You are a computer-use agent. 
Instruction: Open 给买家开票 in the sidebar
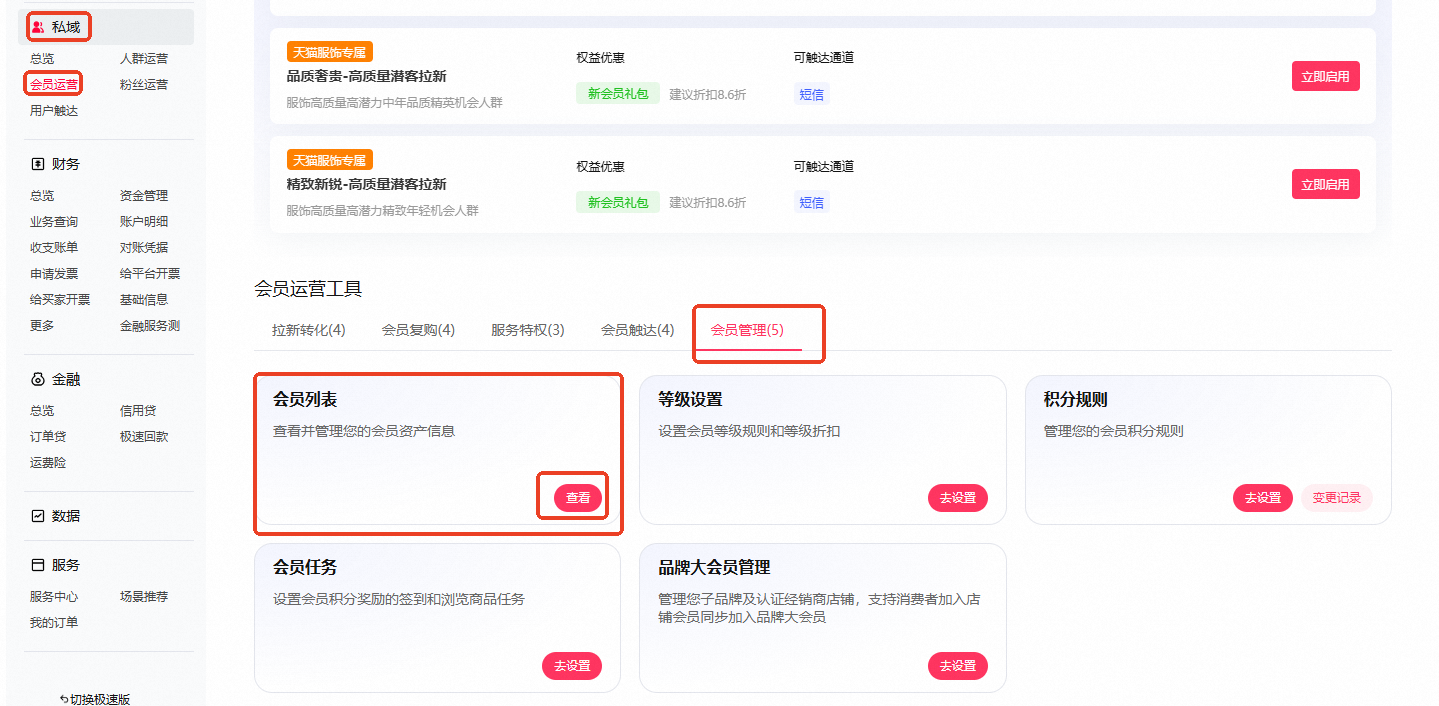pos(60,300)
